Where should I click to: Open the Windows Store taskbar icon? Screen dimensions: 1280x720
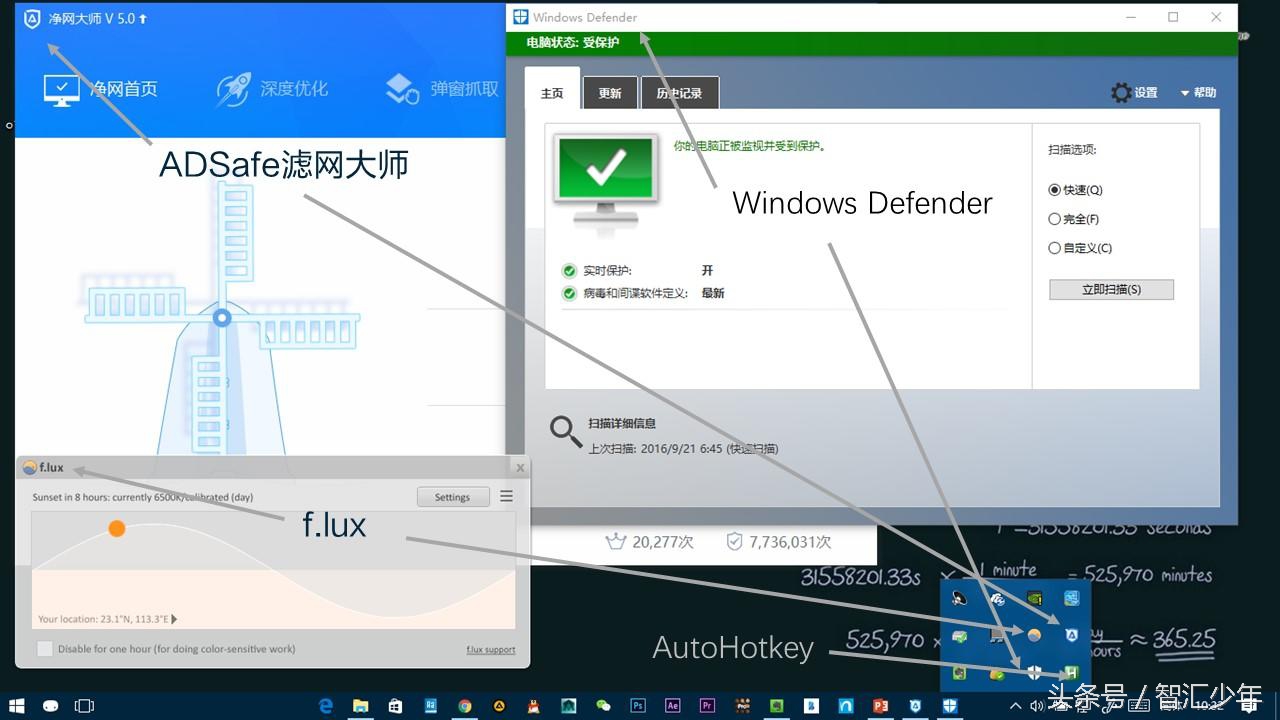(395, 706)
